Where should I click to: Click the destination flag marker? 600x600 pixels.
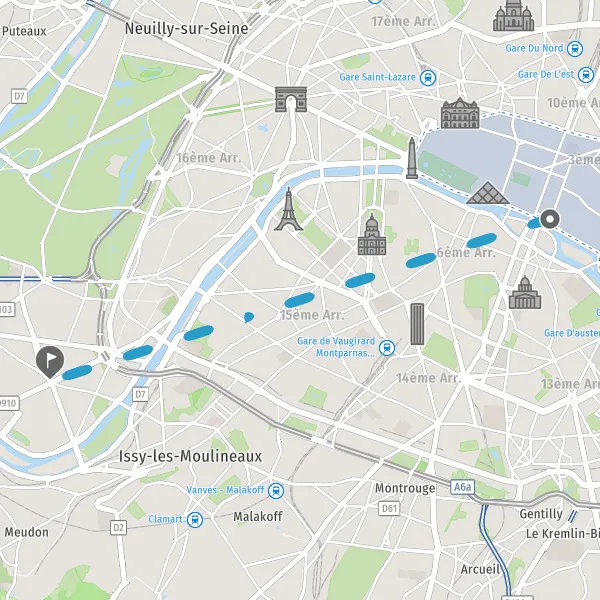point(50,362)
